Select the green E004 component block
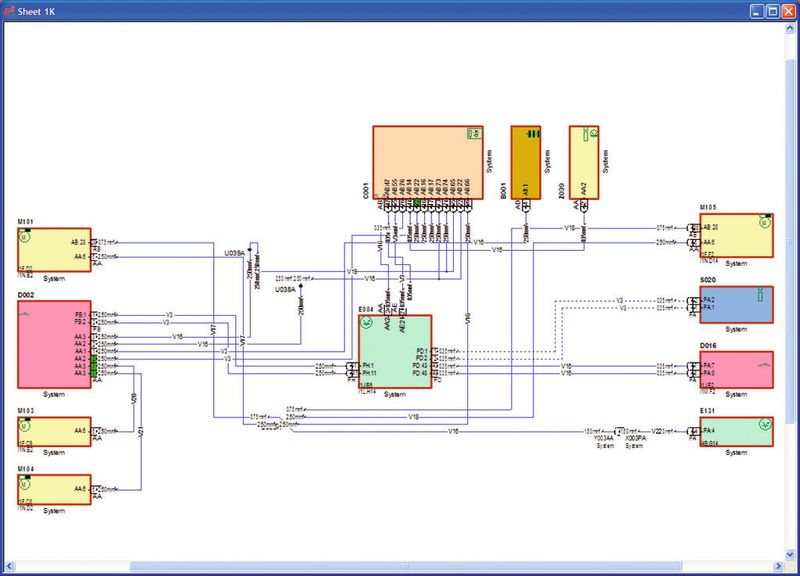 (395, 352)
